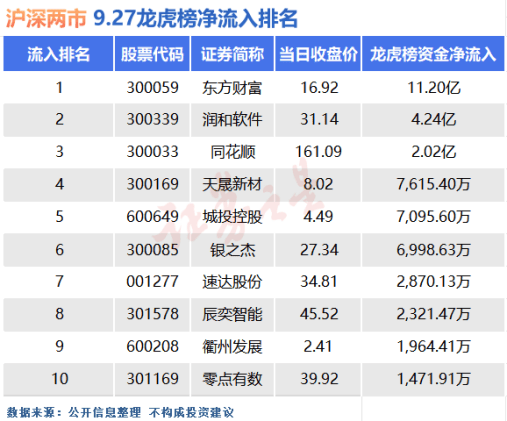Image resolution: width=507 pixels, height=421 pixels.
Task: Select stock code 300033
Action: 153,152
